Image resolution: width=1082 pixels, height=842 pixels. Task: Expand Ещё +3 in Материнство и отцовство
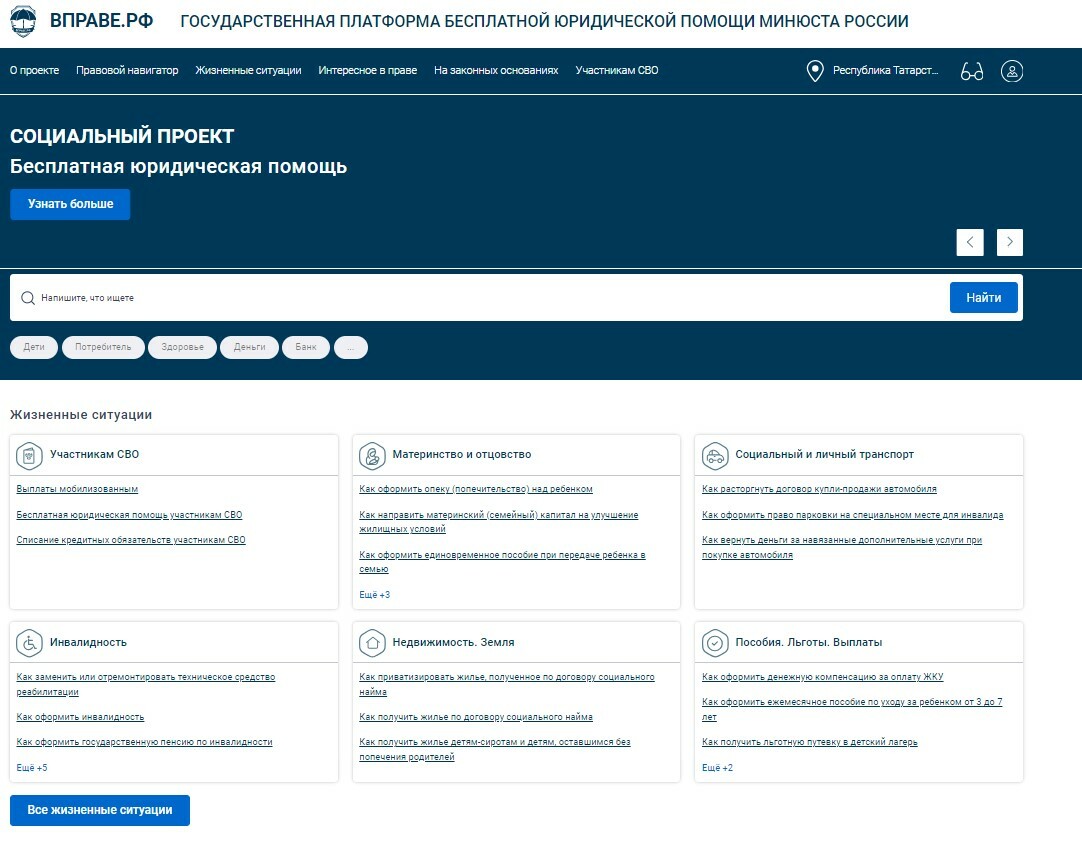(x=374, y=595)
